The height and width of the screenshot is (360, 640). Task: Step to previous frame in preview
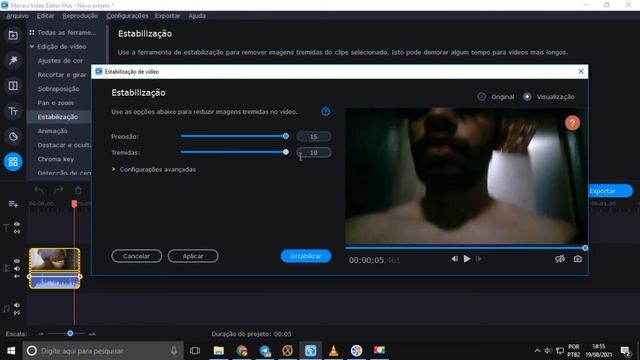(454, 259)
